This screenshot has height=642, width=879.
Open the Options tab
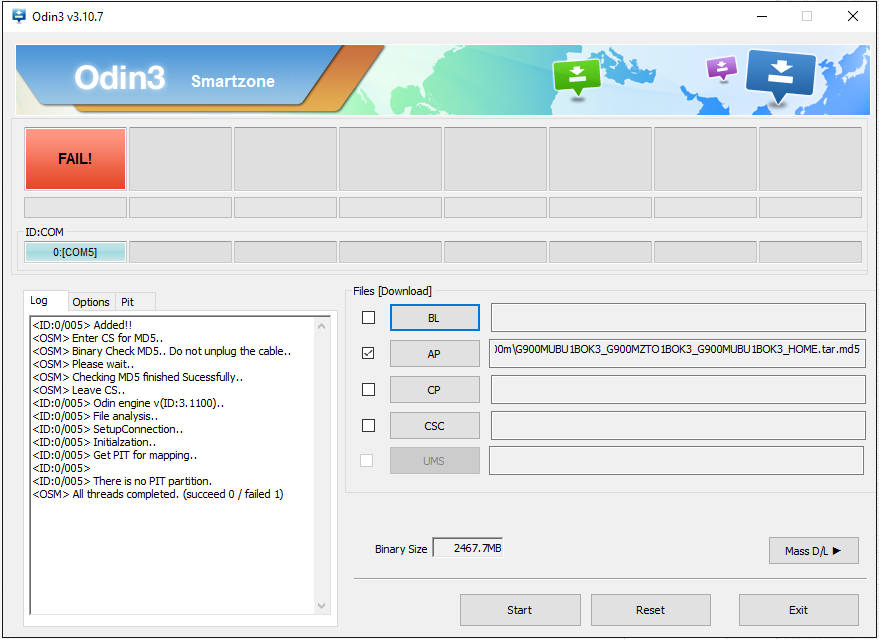[x=91, y=302]
